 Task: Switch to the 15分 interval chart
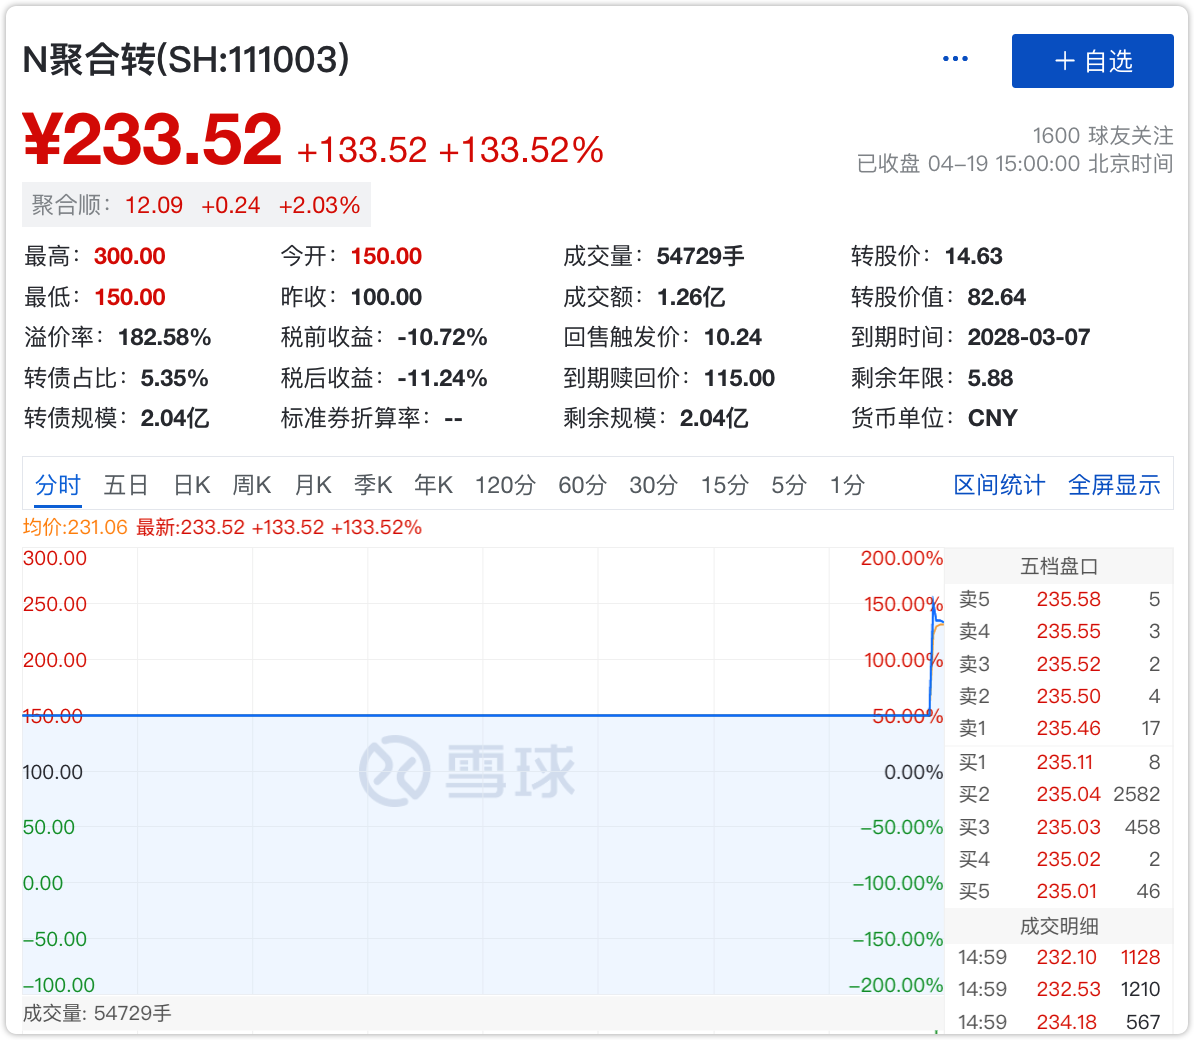click(724, 486)
